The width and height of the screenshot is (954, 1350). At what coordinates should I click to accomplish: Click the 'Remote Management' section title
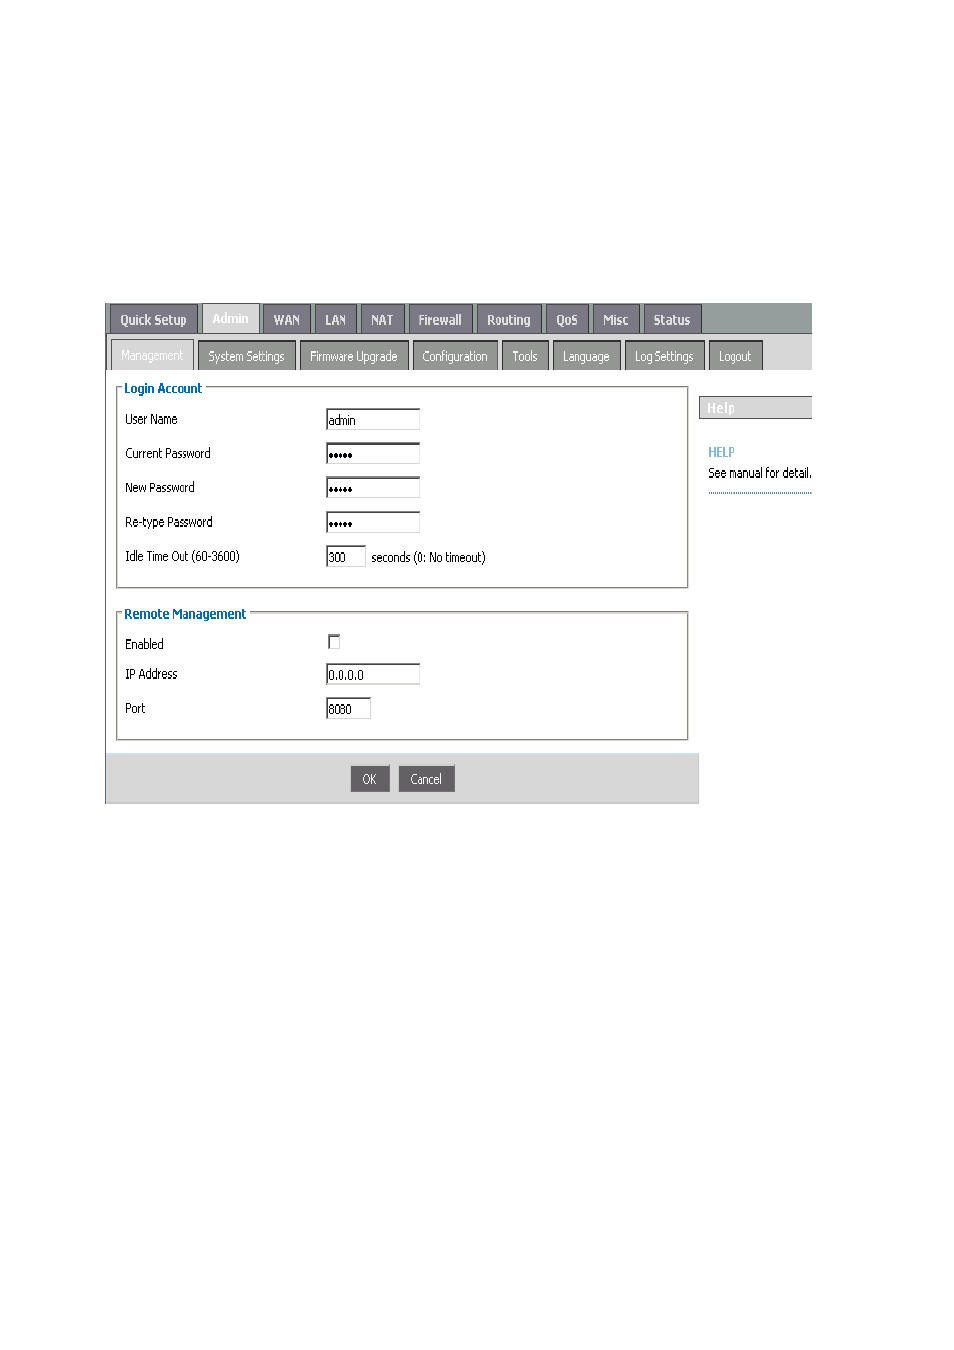(185, 614)
